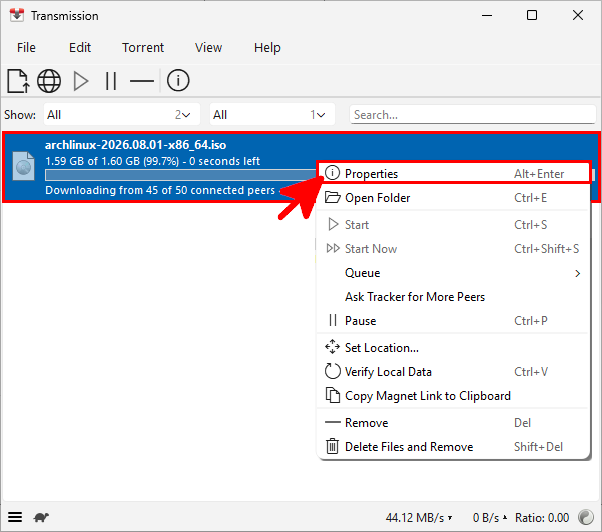Open the View menu
Image resolution: width=602 pixels, height=532 pixels.
[208, 48]
